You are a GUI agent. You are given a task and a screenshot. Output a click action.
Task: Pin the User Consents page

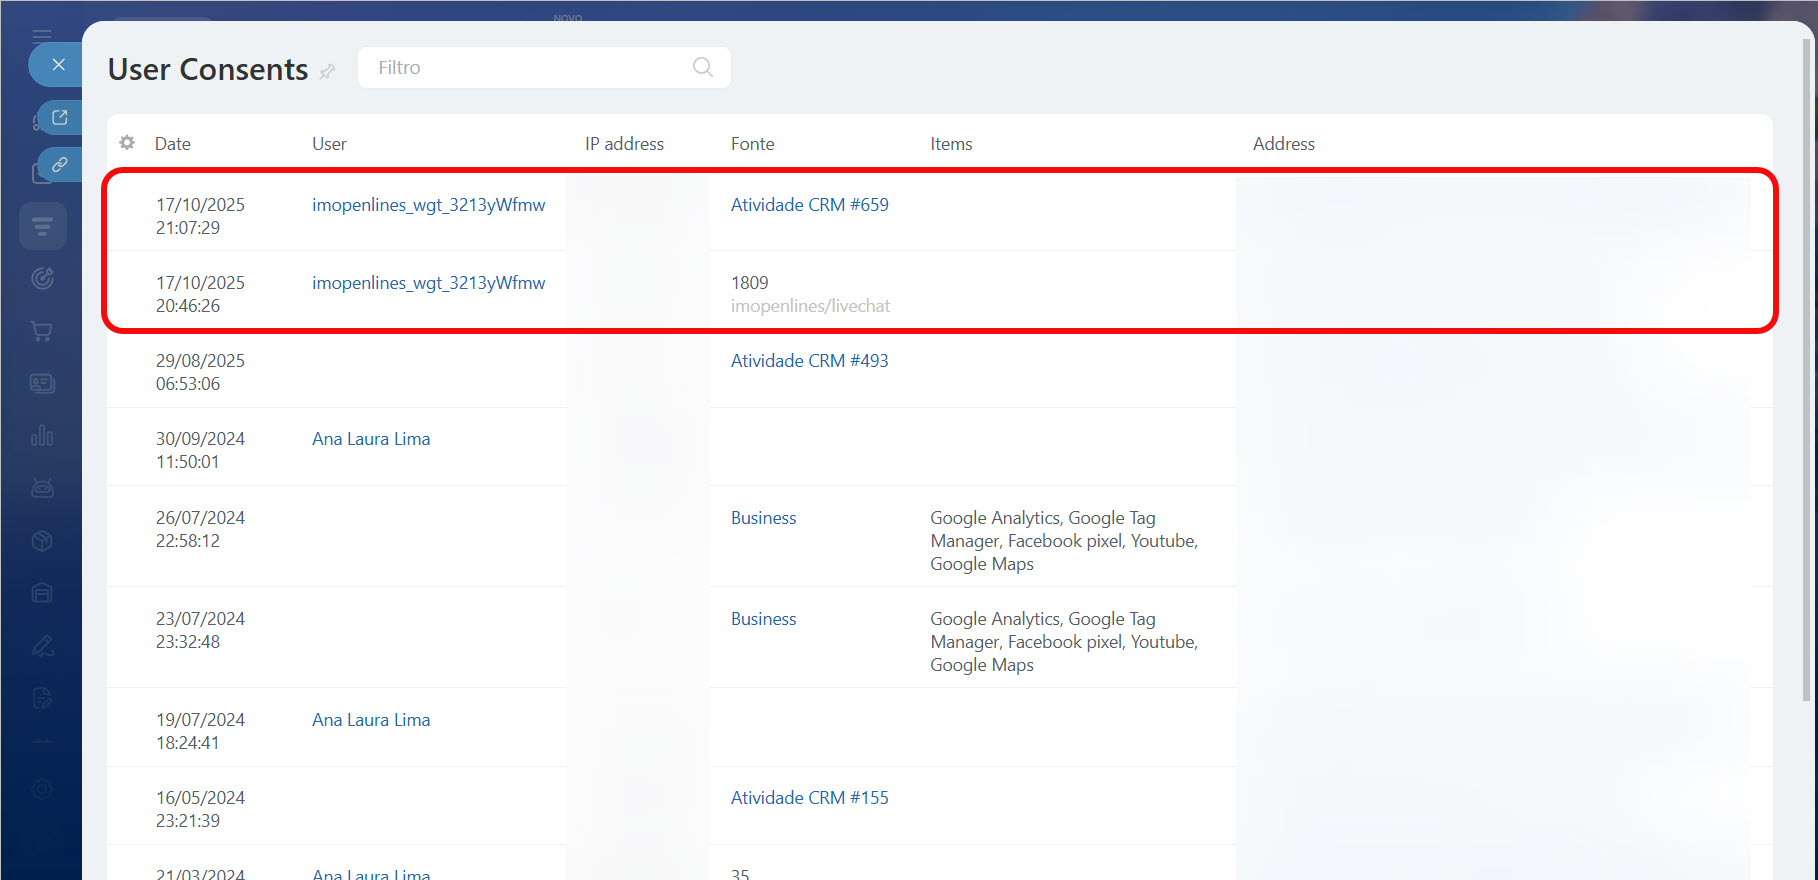(327, 72)
